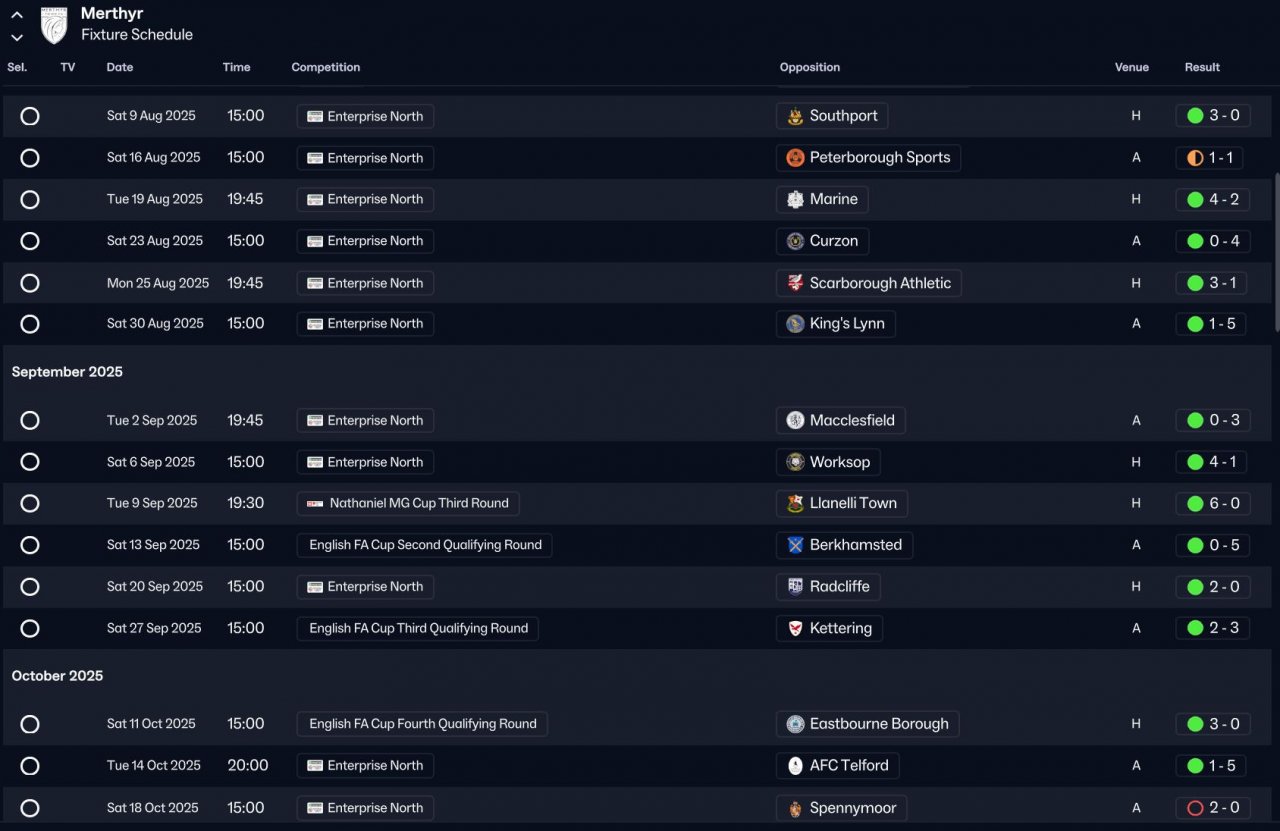Select the Southport fixture radio button
The image size is (1280, 831).
30,116
